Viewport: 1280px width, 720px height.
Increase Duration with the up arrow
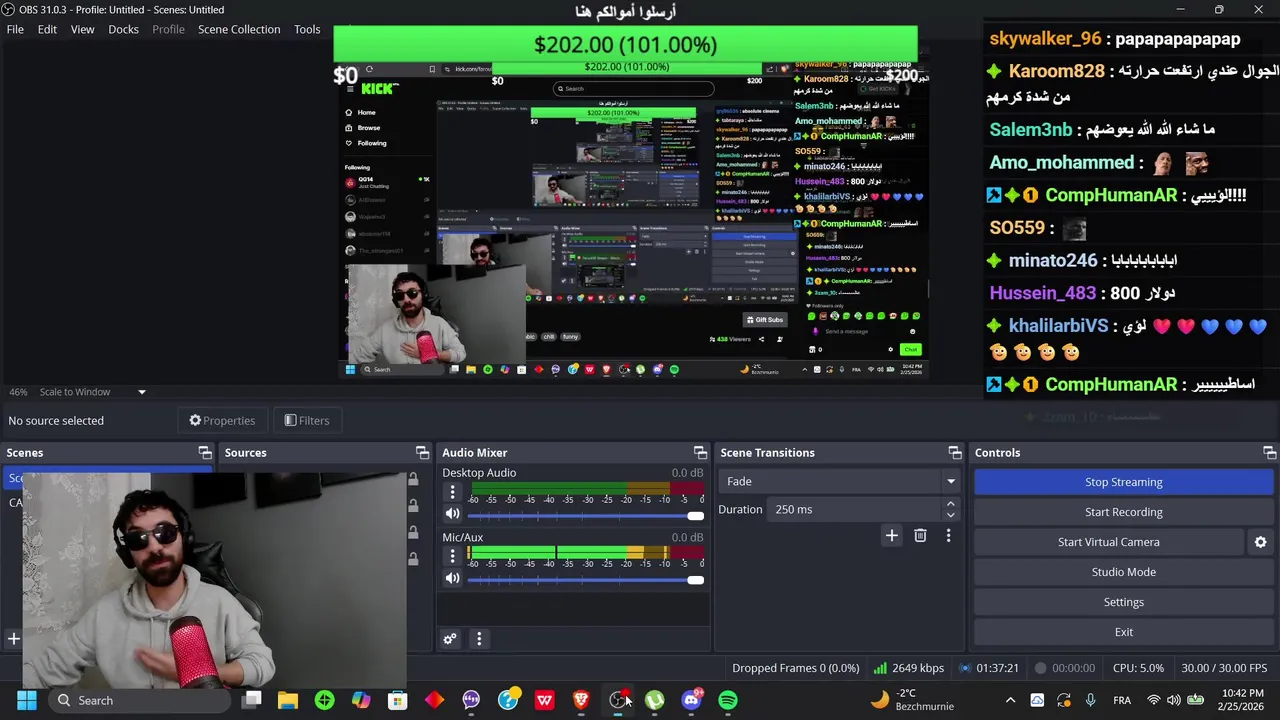pos(950,504)
